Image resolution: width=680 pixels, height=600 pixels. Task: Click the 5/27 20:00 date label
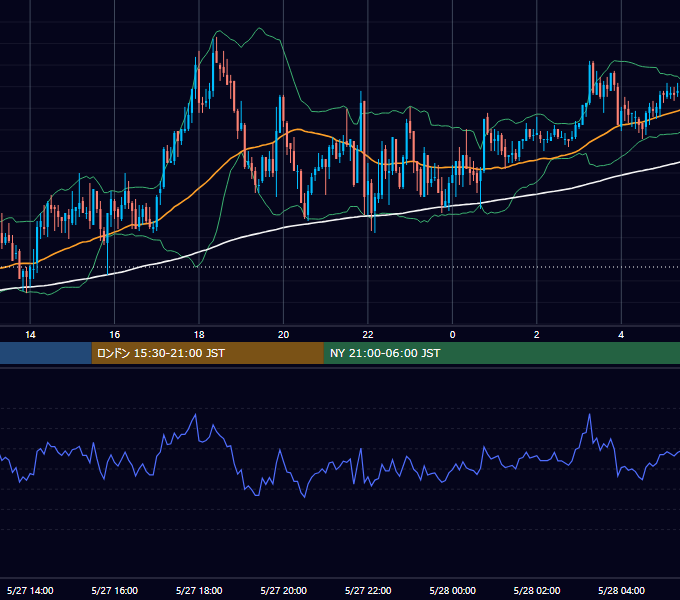[284, 590]
